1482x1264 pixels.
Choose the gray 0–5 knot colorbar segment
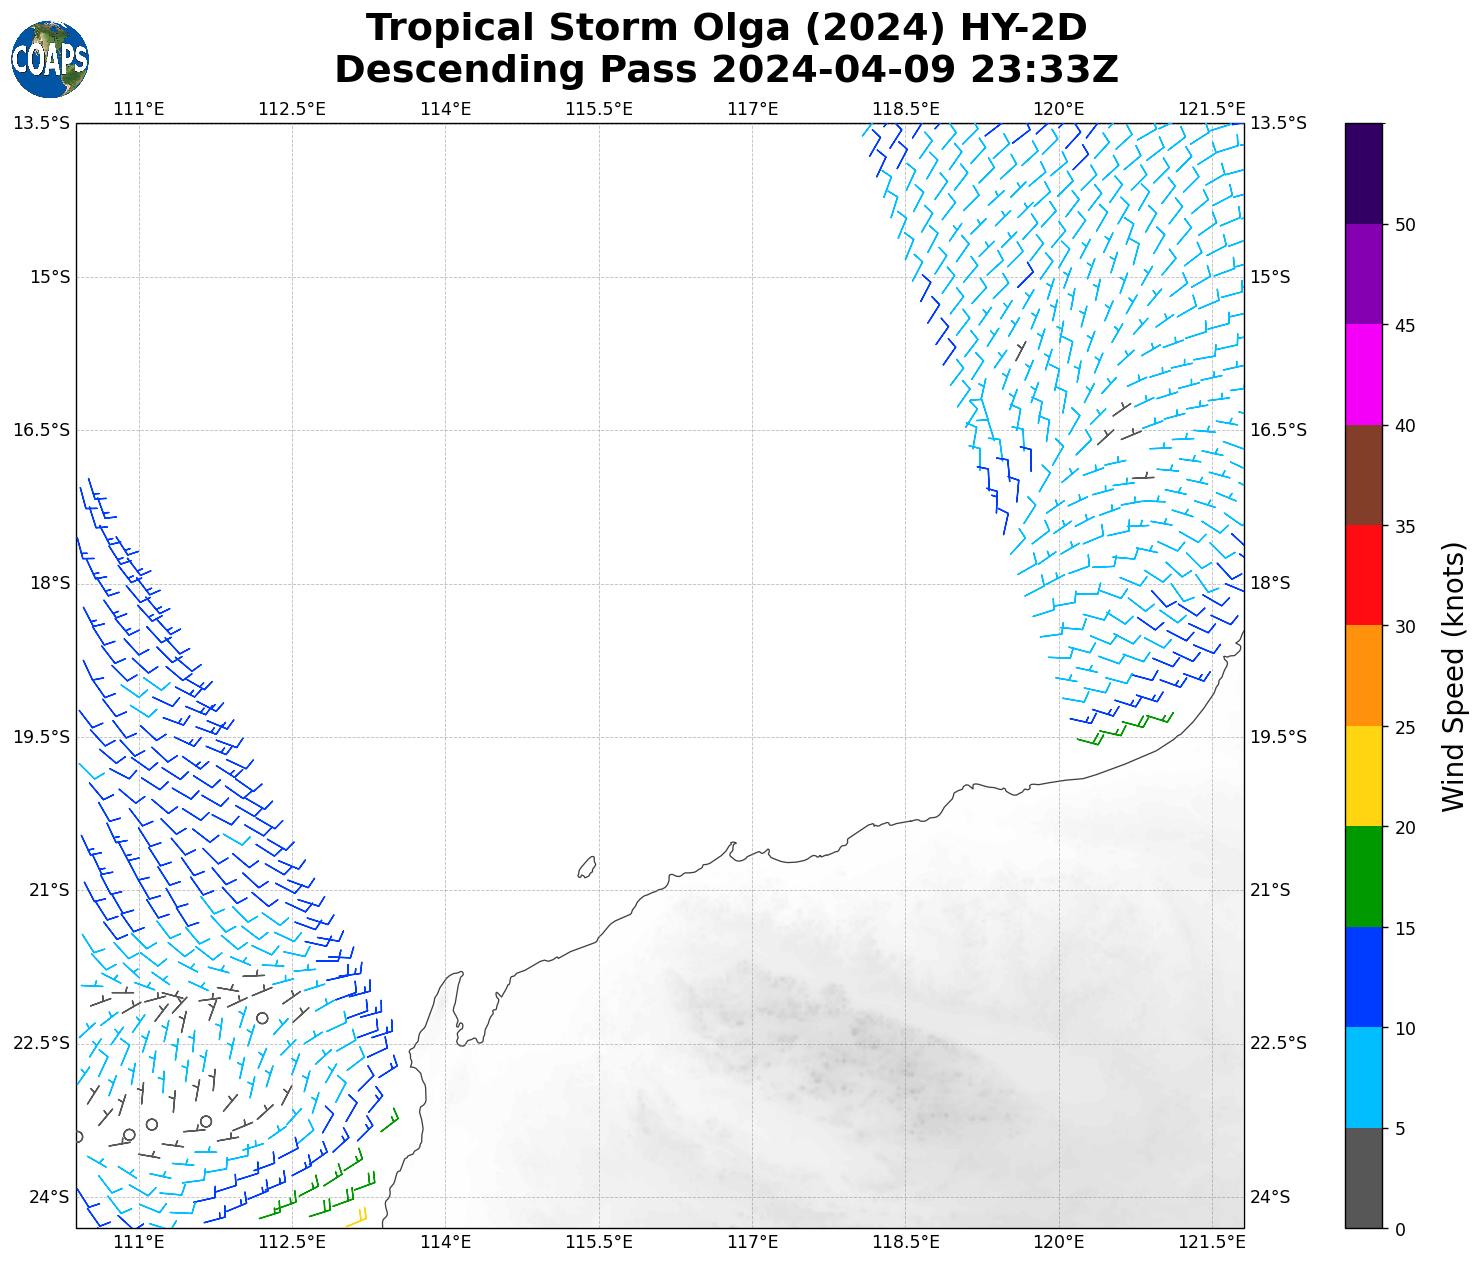tap(1364, 1177)
